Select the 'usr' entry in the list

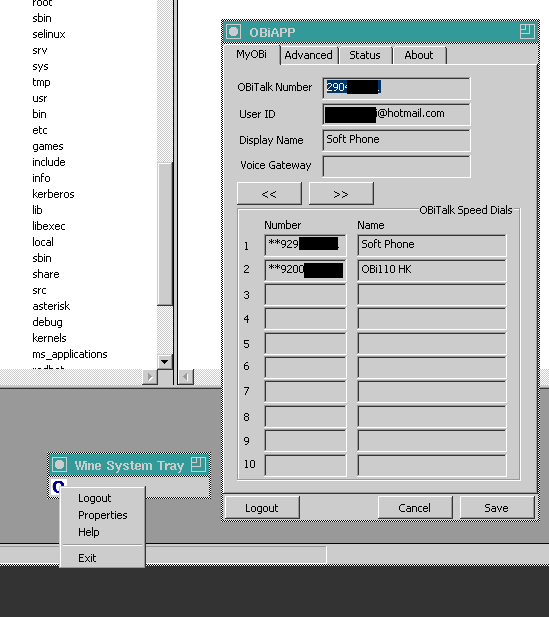pos(40,98)
